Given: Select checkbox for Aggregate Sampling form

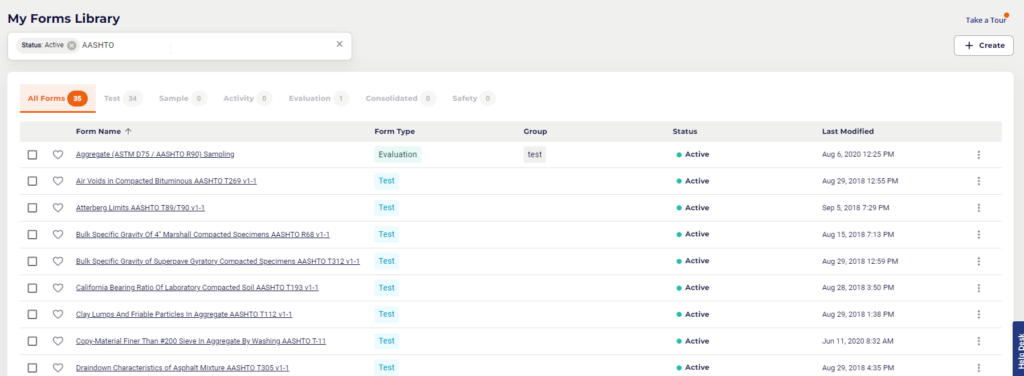Looking at the screenshot, I should pyautogui.click(x=32, y=155).
